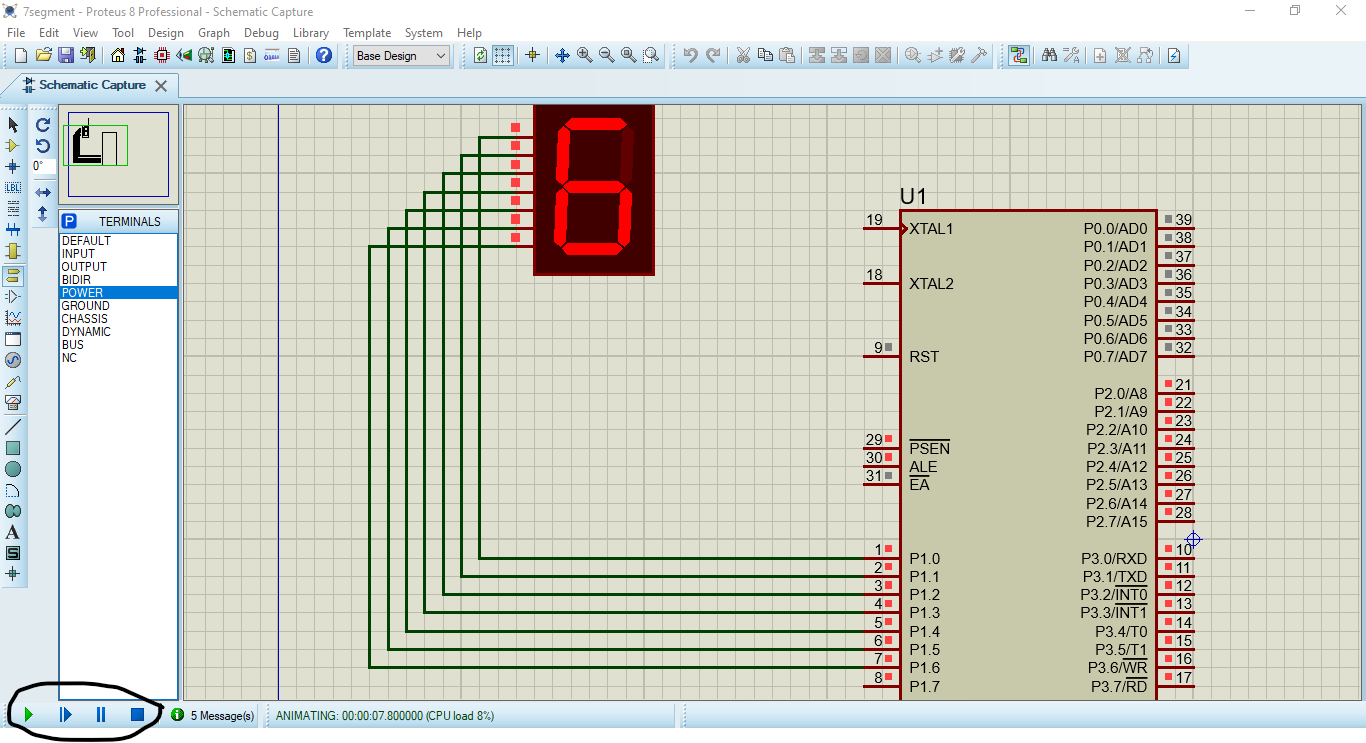Pick the Graph mode tool
Screen dimensions: 1366x743
coord(13,319)
